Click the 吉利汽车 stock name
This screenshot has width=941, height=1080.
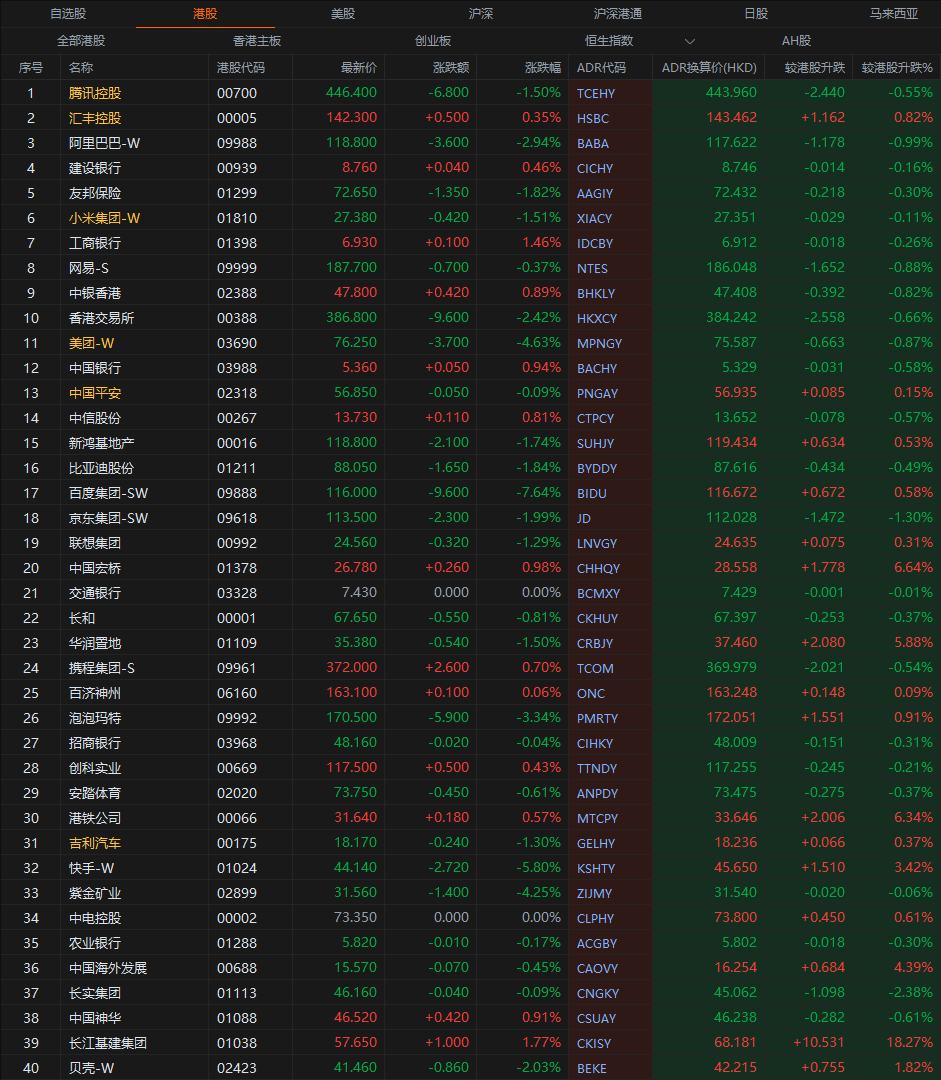[x=94, y=843]
